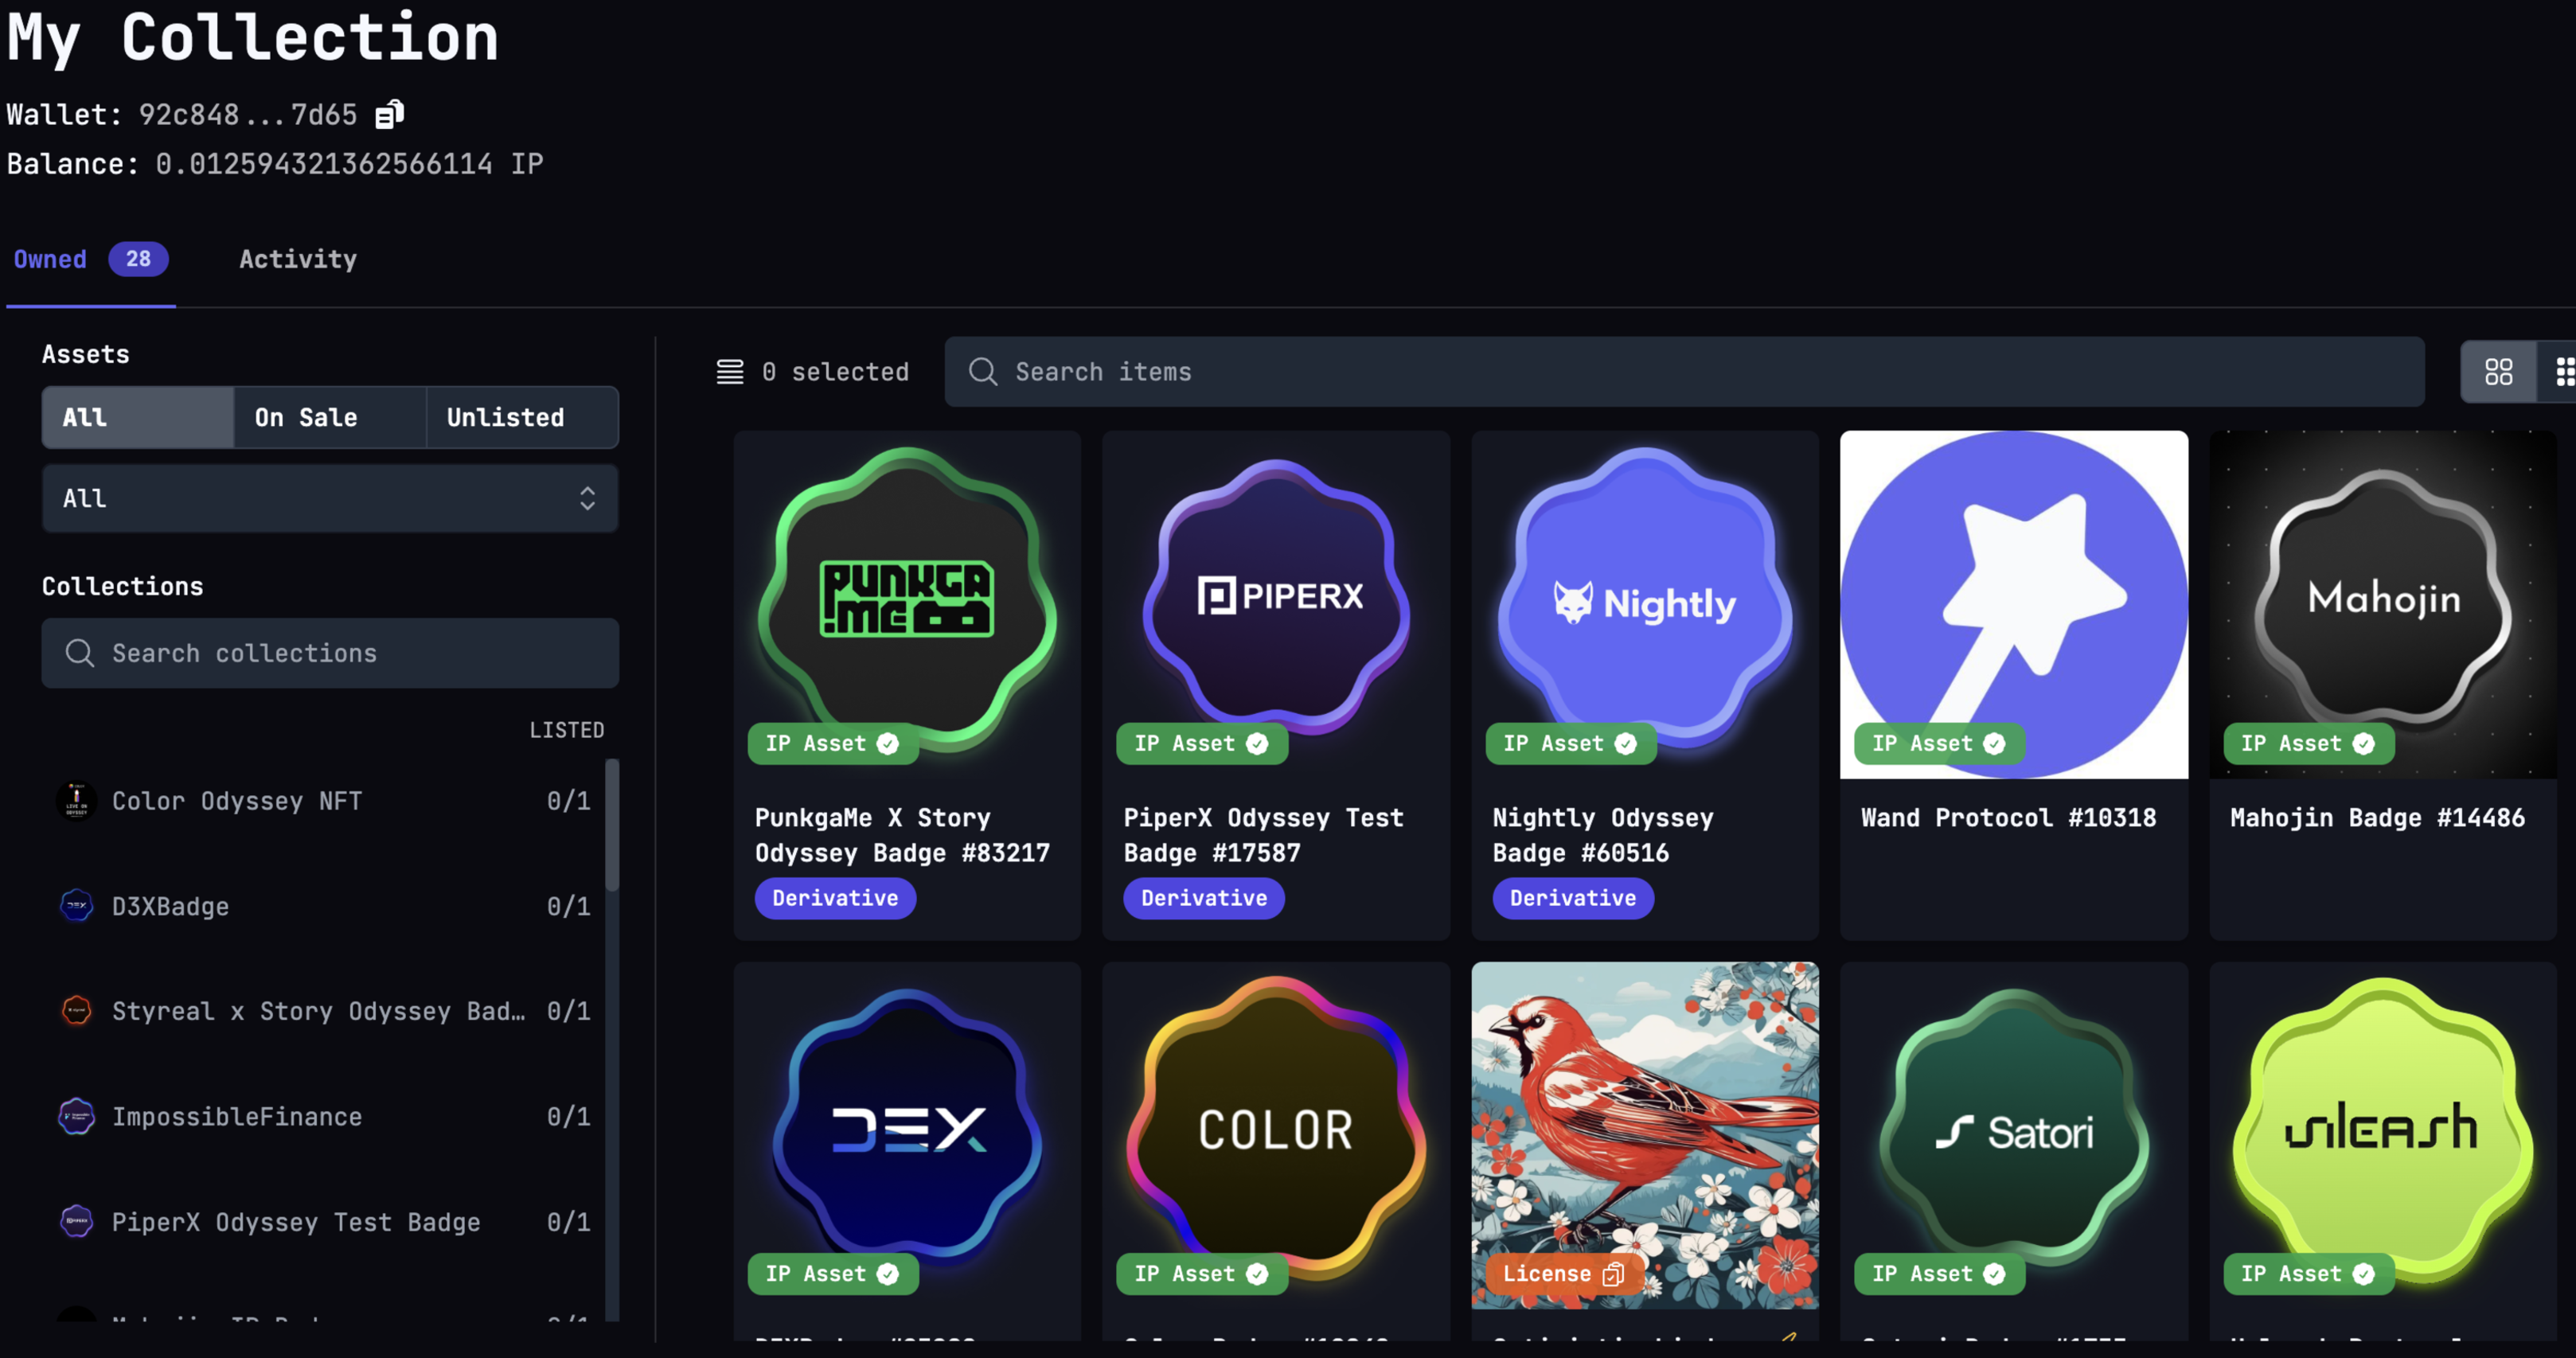
Task: Click the magnifier icon in Search items
Action: 983,372
